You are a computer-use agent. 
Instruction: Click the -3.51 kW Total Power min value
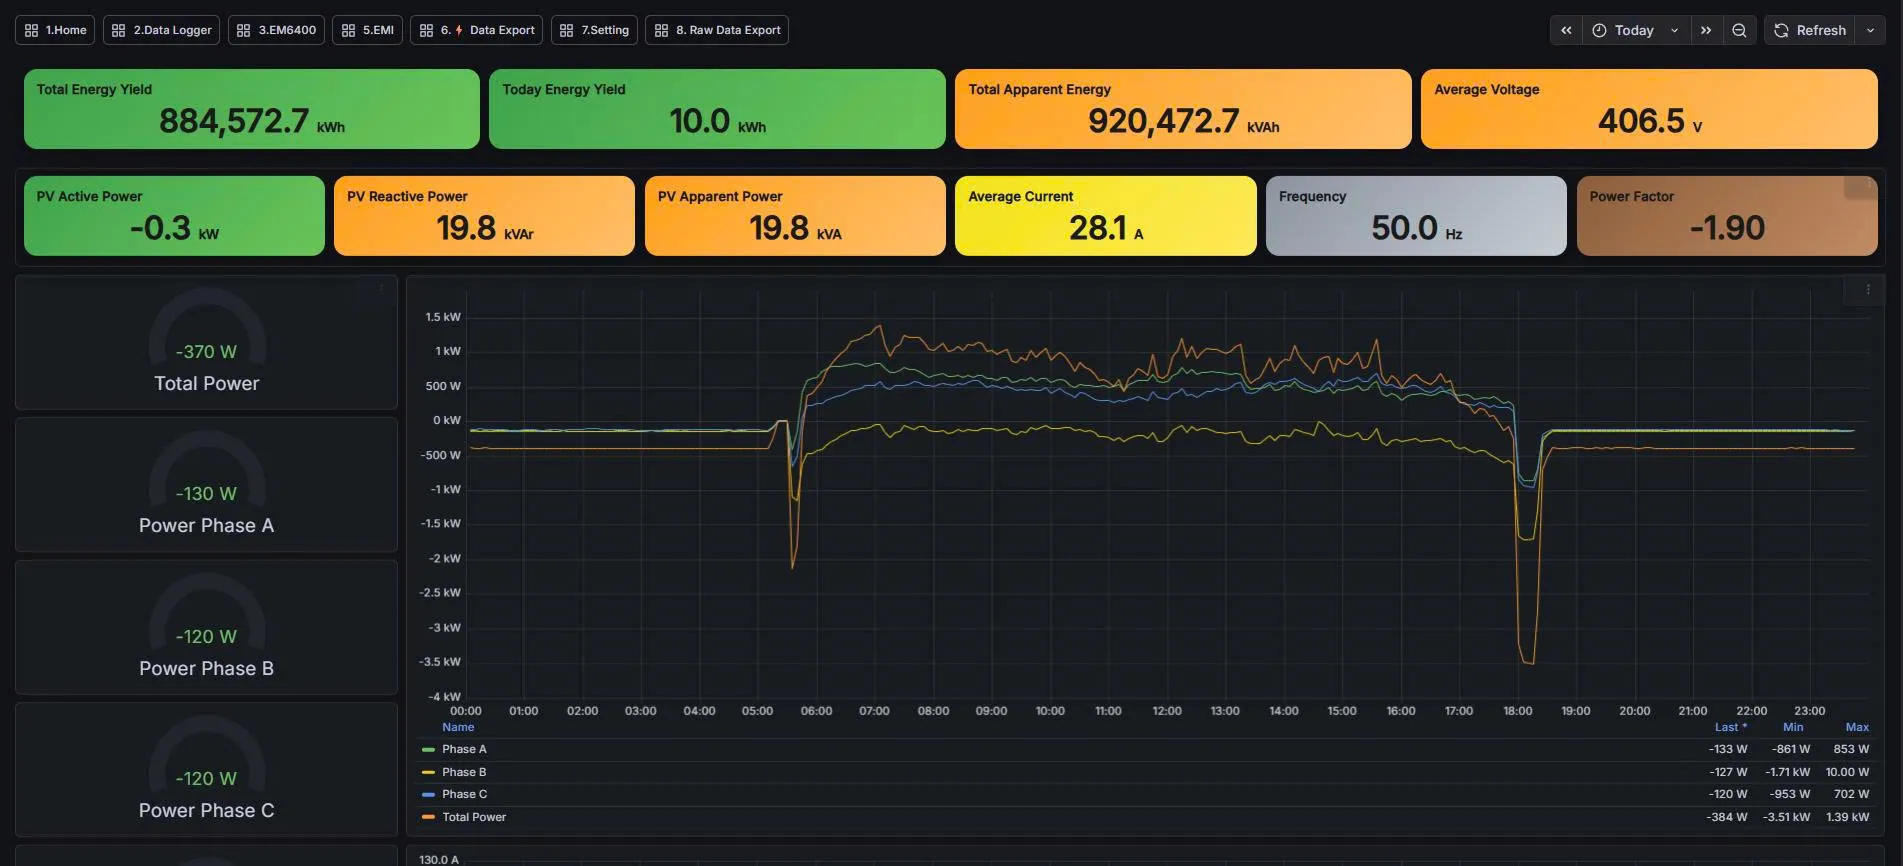tap(1786, 817)
